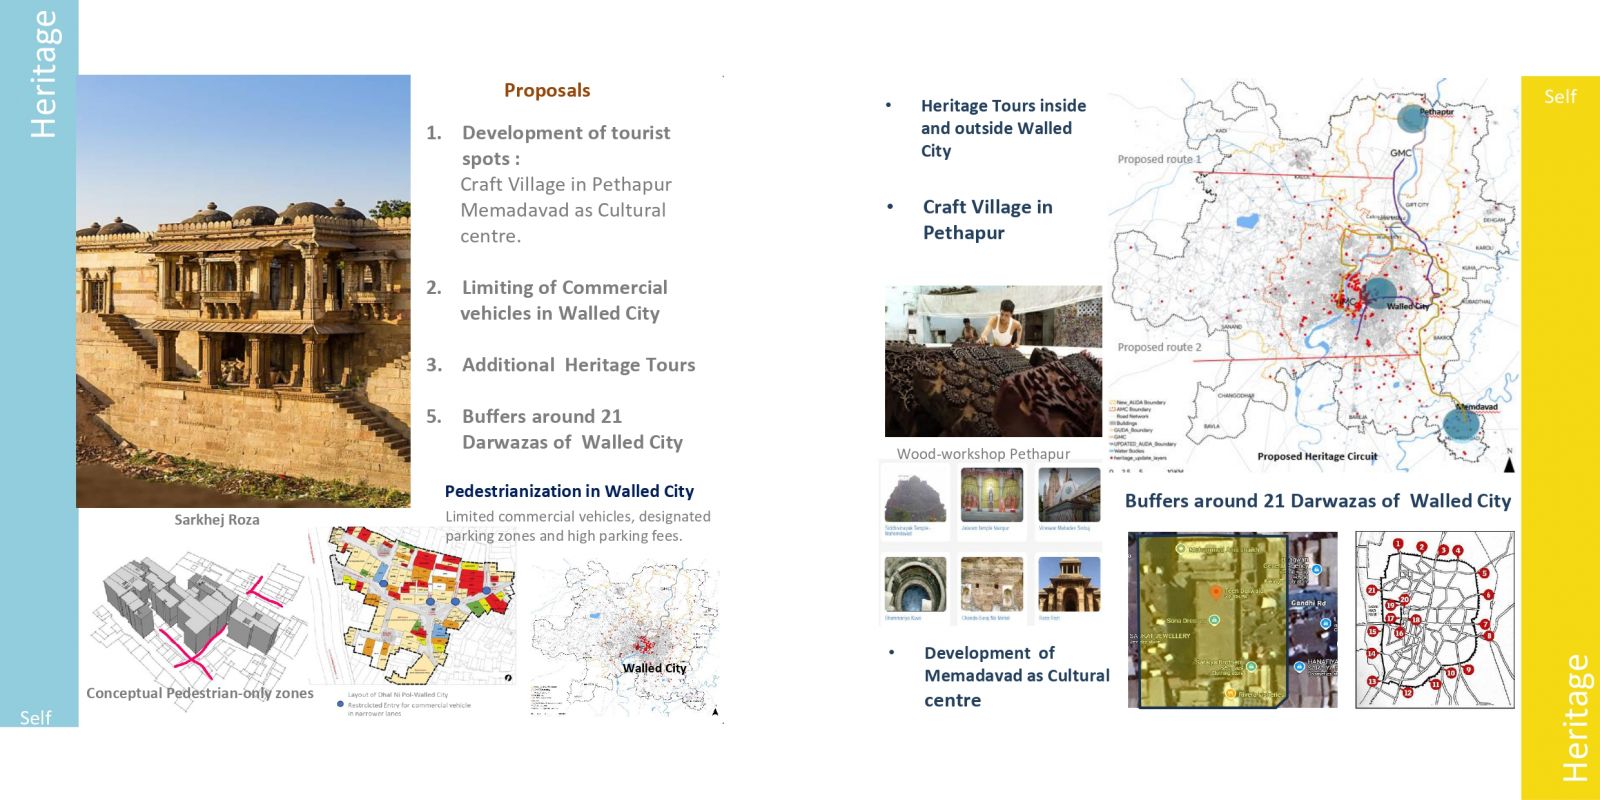Click 'Conceptual Pedestrian-only zones' caption
Image resolution: width=1600 pixels, height=800 pixels.
pyautogui.click(x=200, y=693)
